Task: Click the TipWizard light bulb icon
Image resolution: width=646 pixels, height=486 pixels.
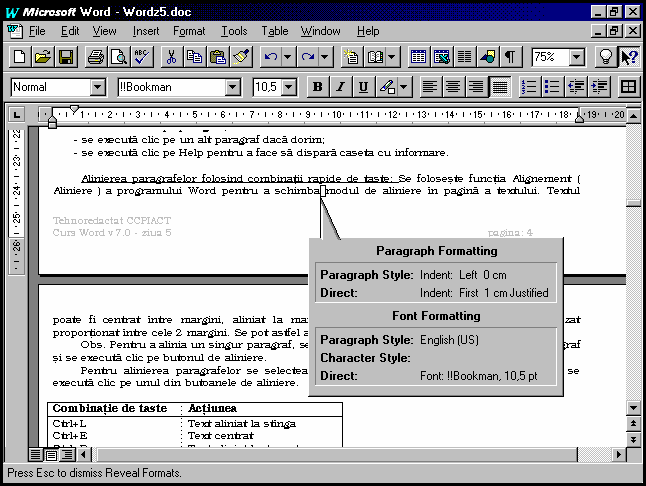Action: [x=606, y=56]
